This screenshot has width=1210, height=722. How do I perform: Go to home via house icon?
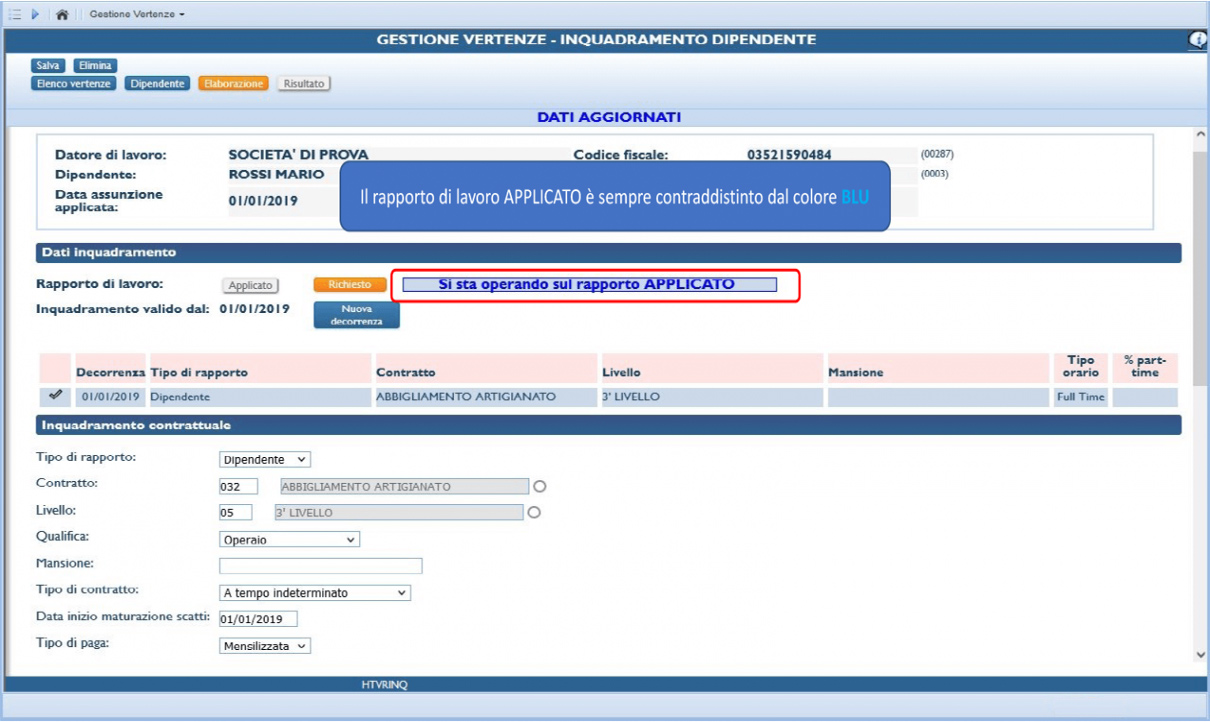[63, 15]
